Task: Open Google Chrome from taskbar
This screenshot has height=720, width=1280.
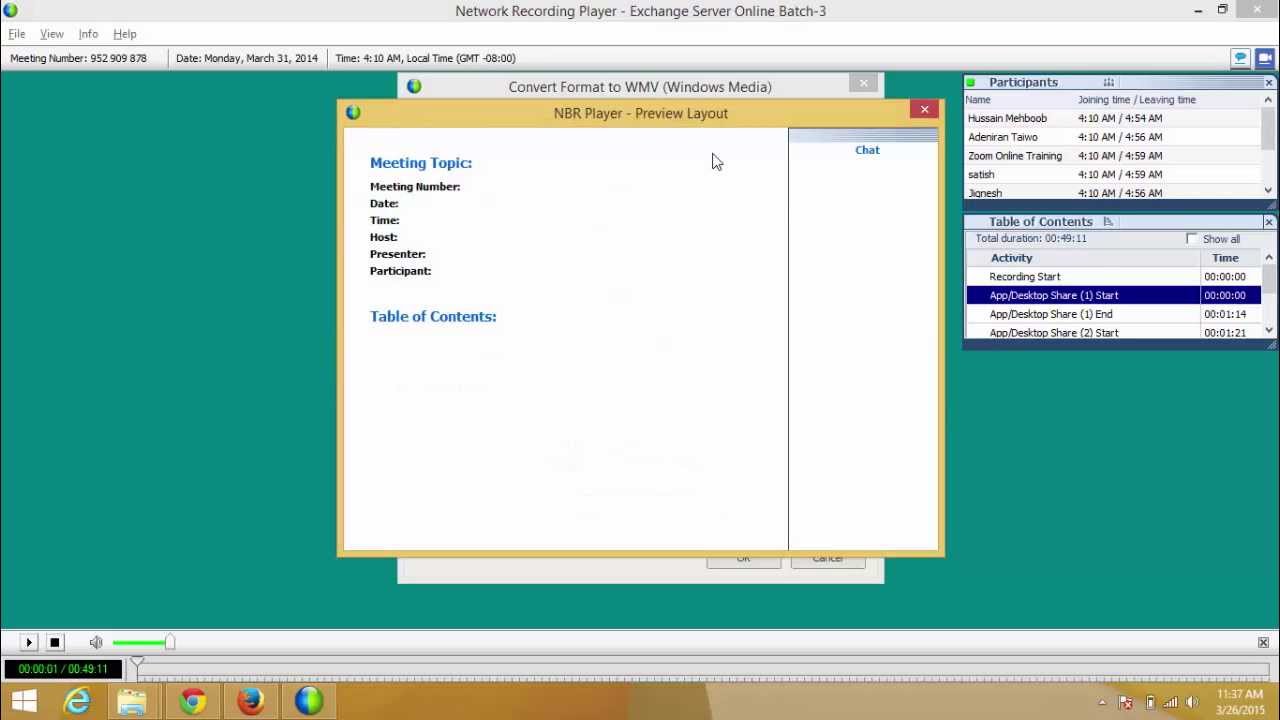Action: [x=193, y=701]
